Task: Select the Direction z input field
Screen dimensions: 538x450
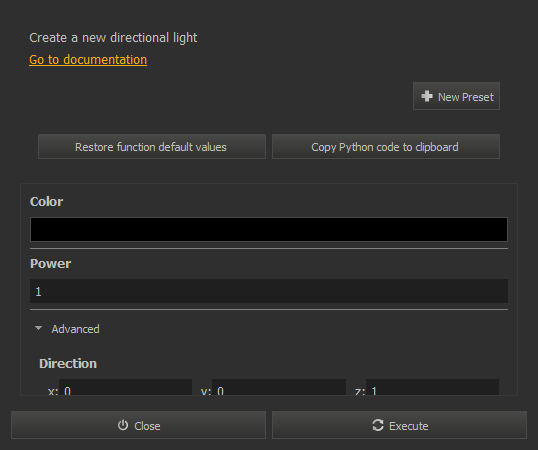Action: (432, 387)
